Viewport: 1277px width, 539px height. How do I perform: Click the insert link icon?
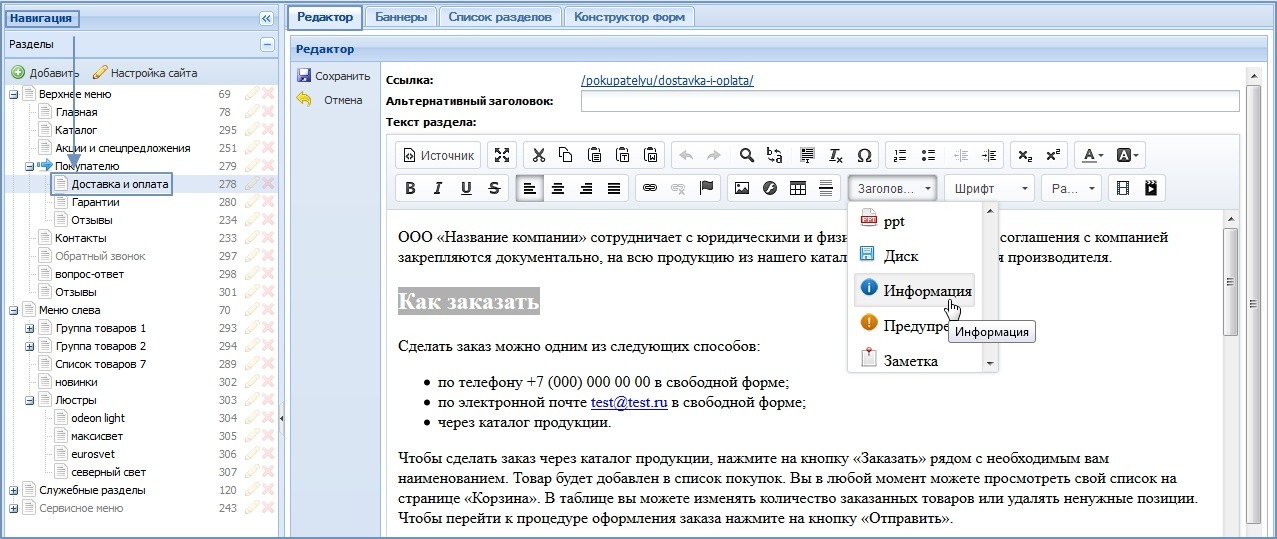click(x=650, y=188)
